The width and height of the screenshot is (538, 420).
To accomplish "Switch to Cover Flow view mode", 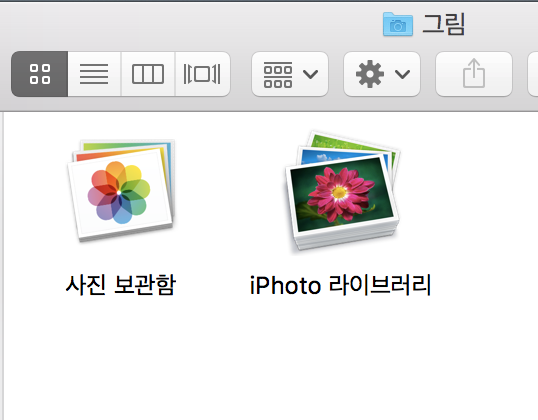I will click(x=202, y=74).
